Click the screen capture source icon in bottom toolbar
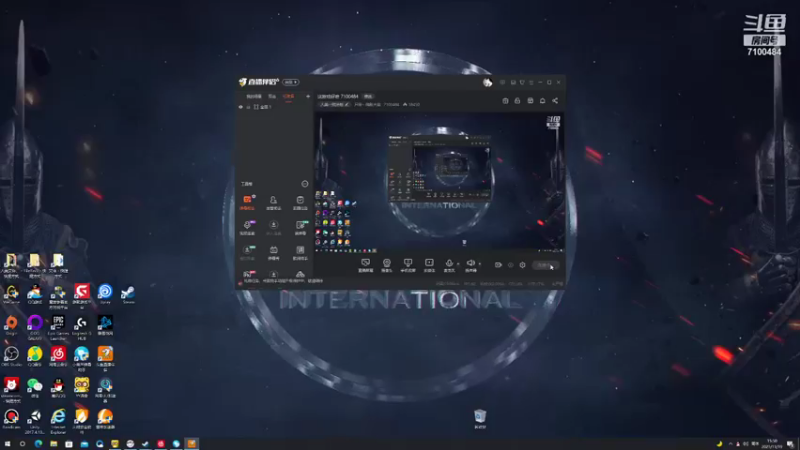800x450 pixels. click(x=365, y=263)
